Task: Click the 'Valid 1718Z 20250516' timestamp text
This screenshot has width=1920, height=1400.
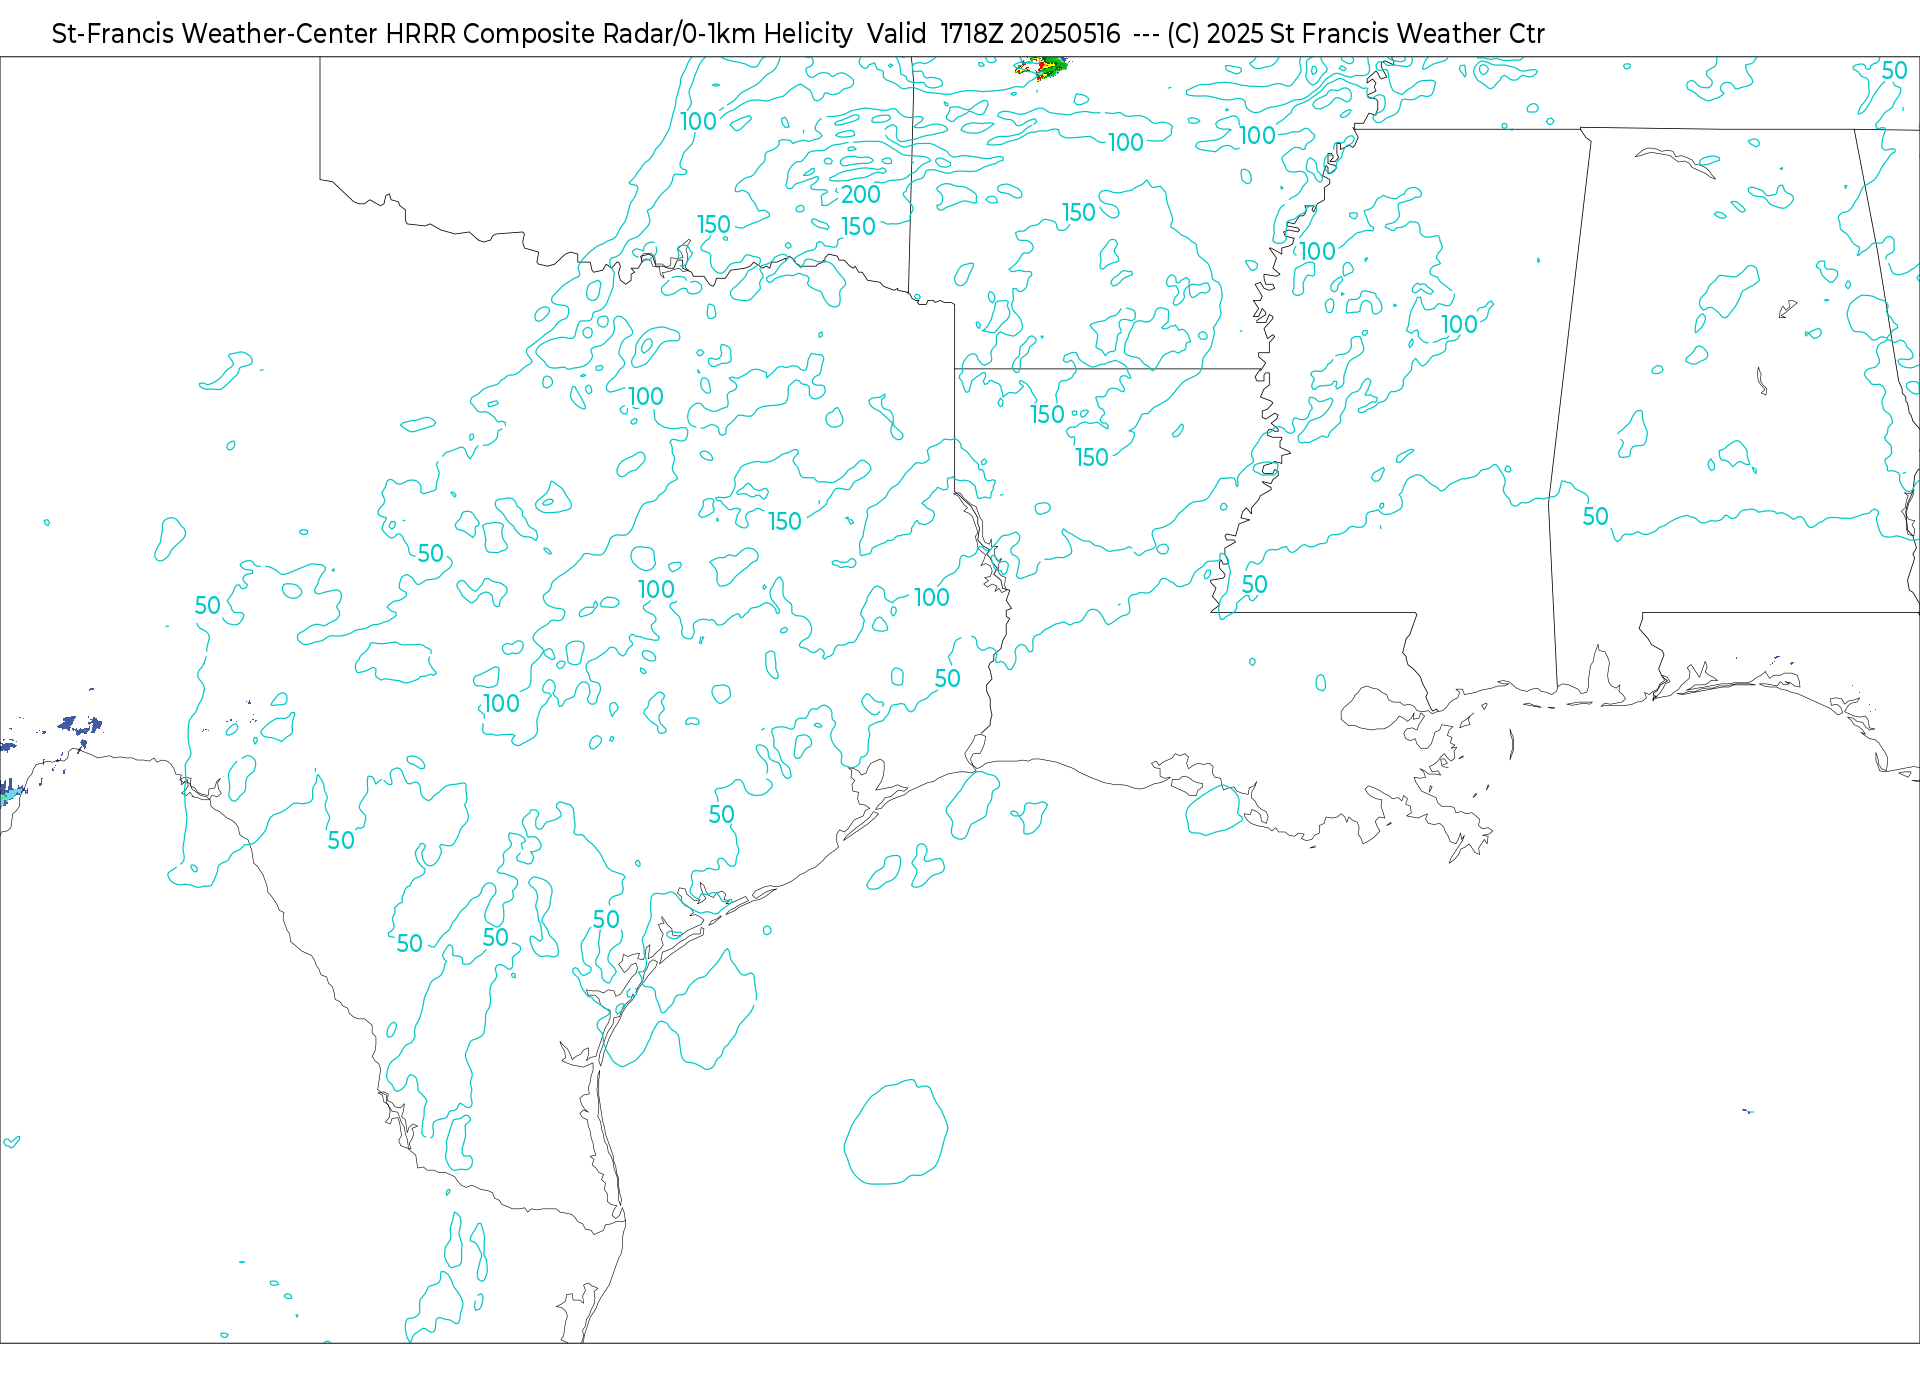Action: tap(994, 34)
